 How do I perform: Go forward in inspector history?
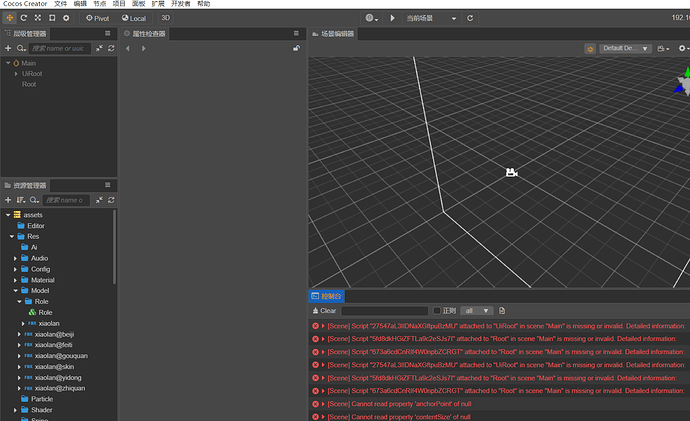(x=143, y=48)
